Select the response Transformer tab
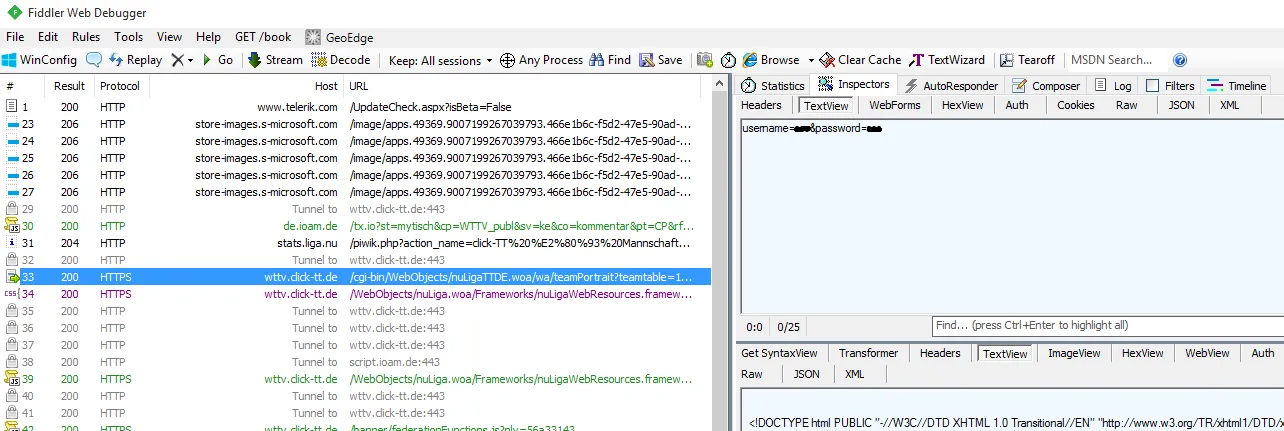 pyautogui.click(x=868, y=353)
